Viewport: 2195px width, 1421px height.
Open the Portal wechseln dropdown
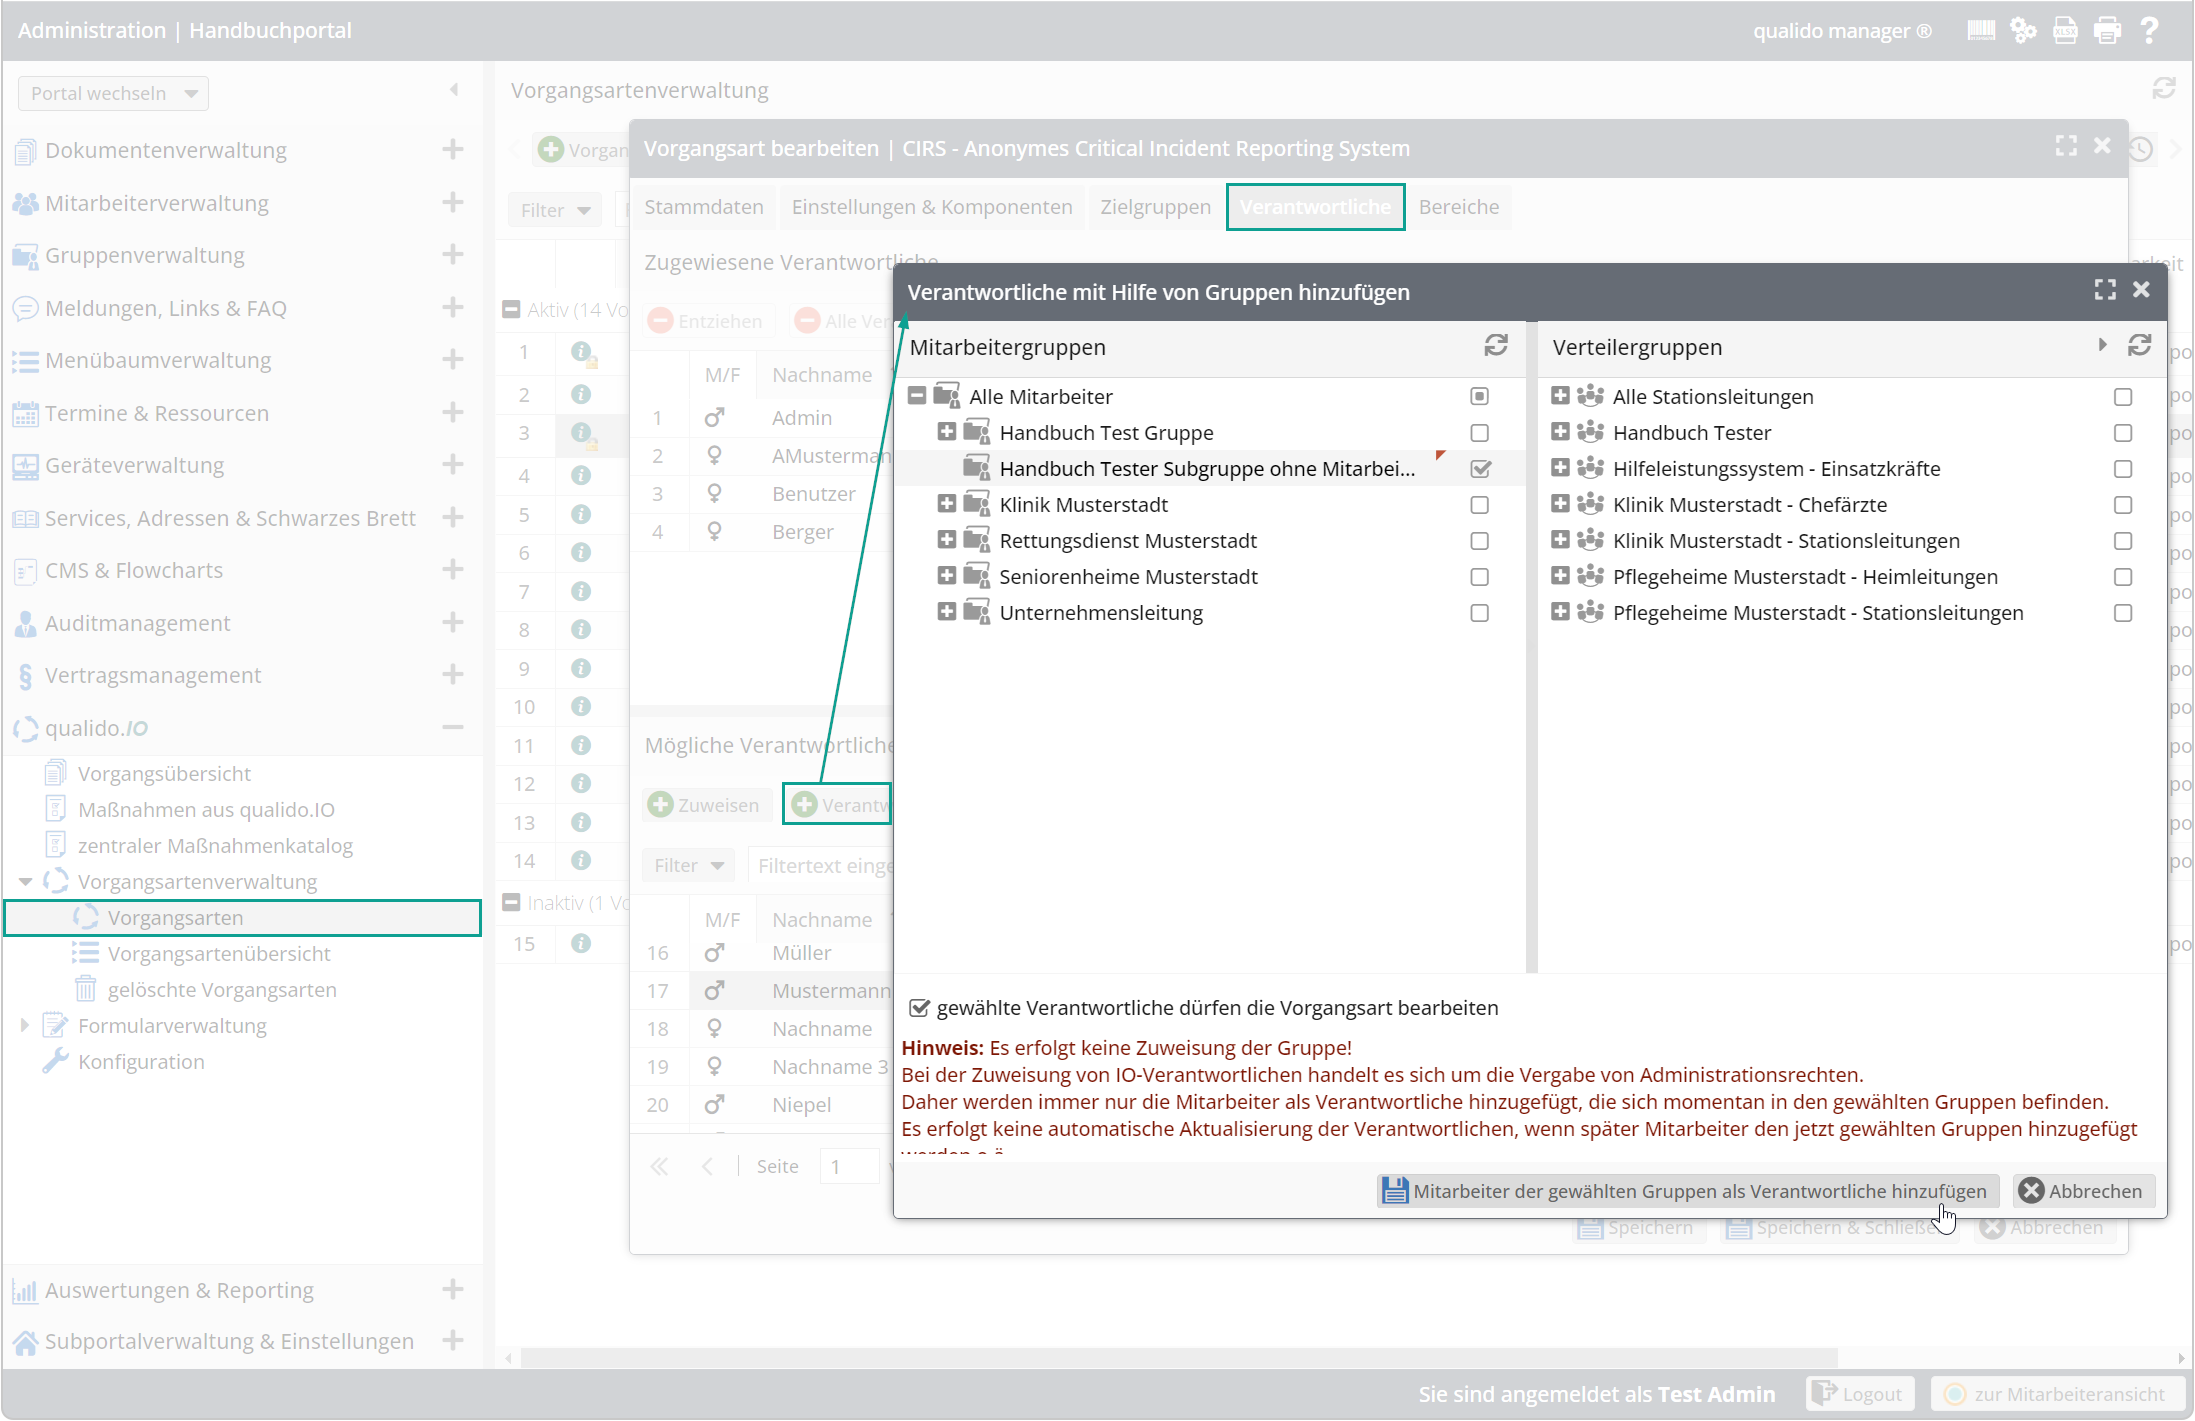[113, 93]
